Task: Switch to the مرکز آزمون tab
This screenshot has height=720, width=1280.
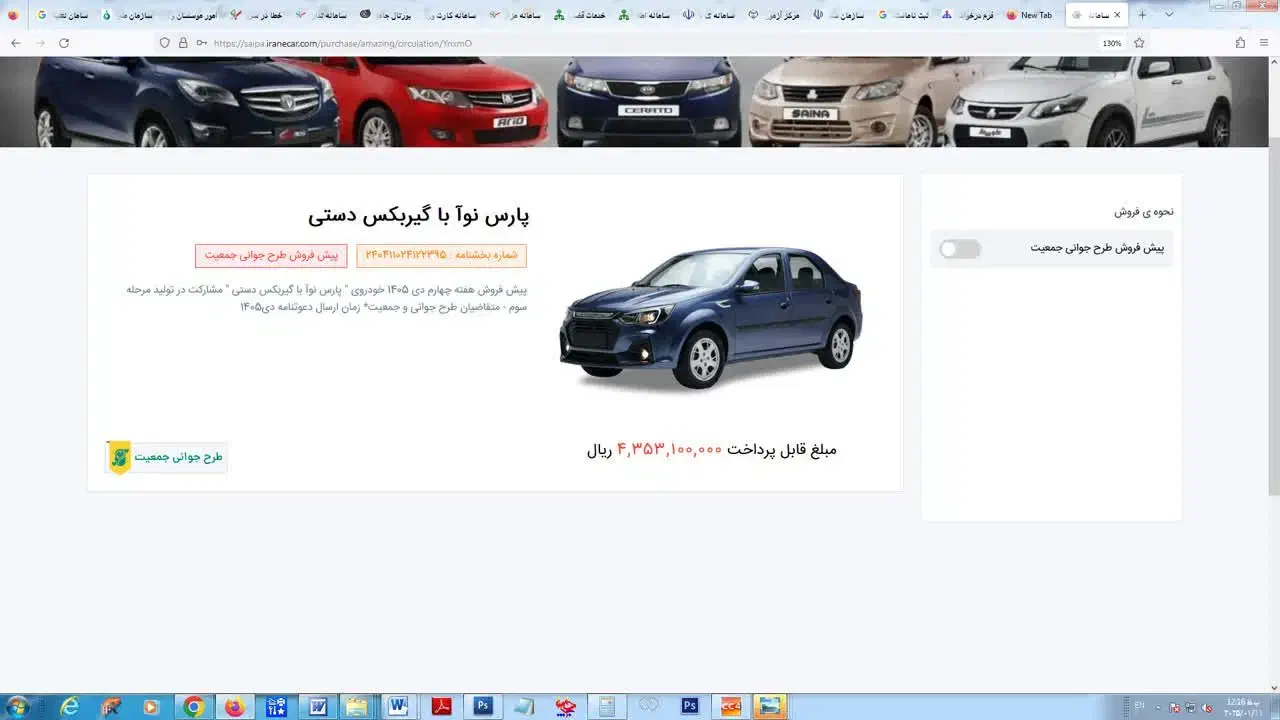Action: (x=774, y=15)
